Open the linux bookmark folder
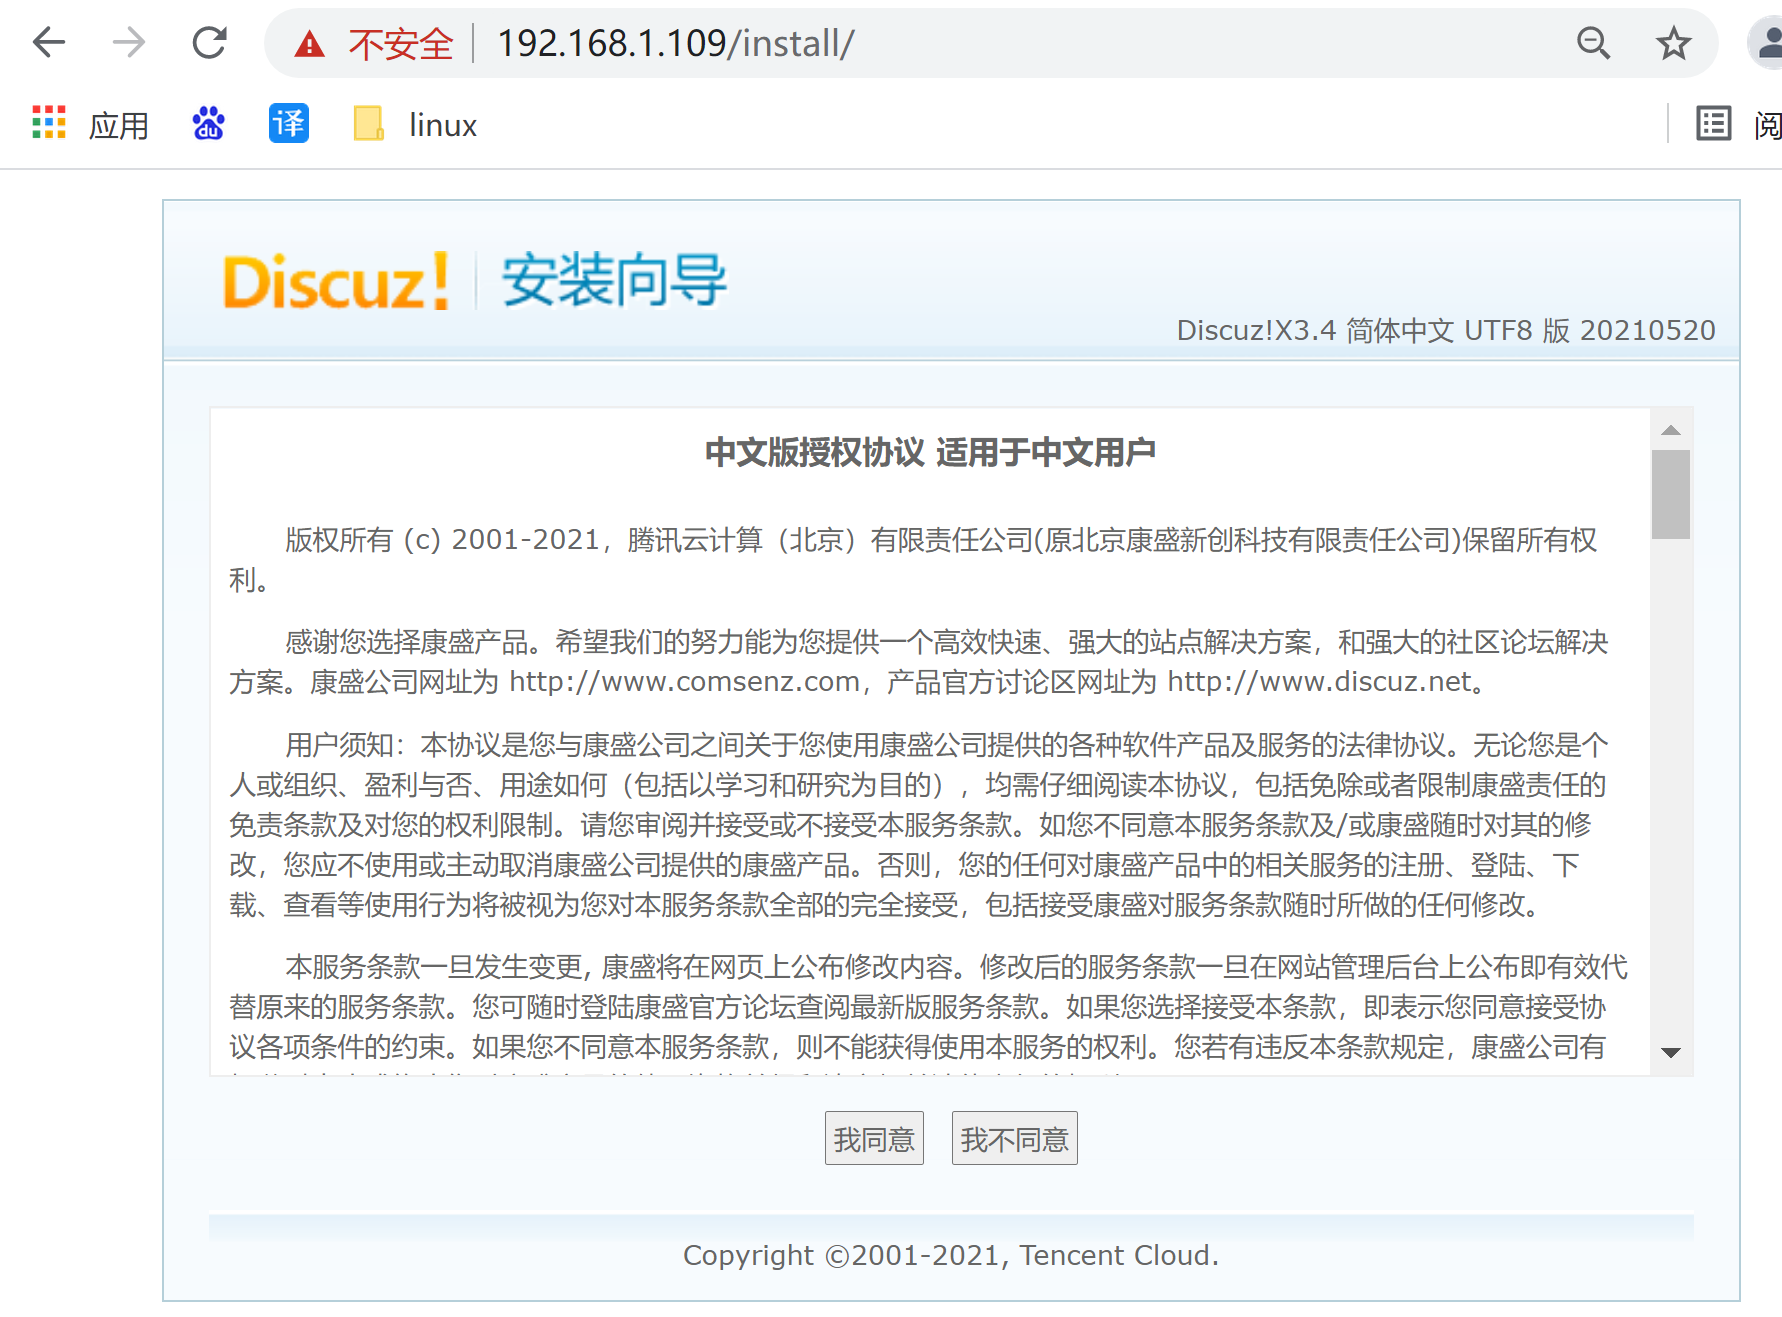Image resolution: width=1782 pixels, height=1317 pixels. click(x=415, y=124)
